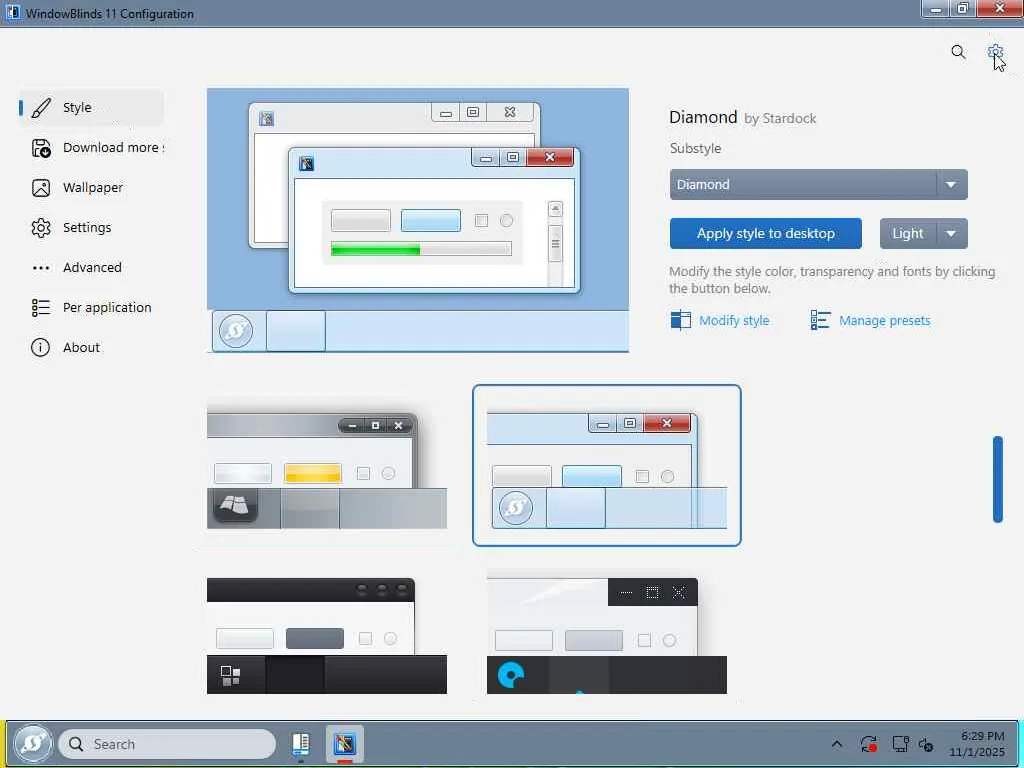Click Apply style to desktop button
The width and height of the screenshot is (1024, 768).
765,234
